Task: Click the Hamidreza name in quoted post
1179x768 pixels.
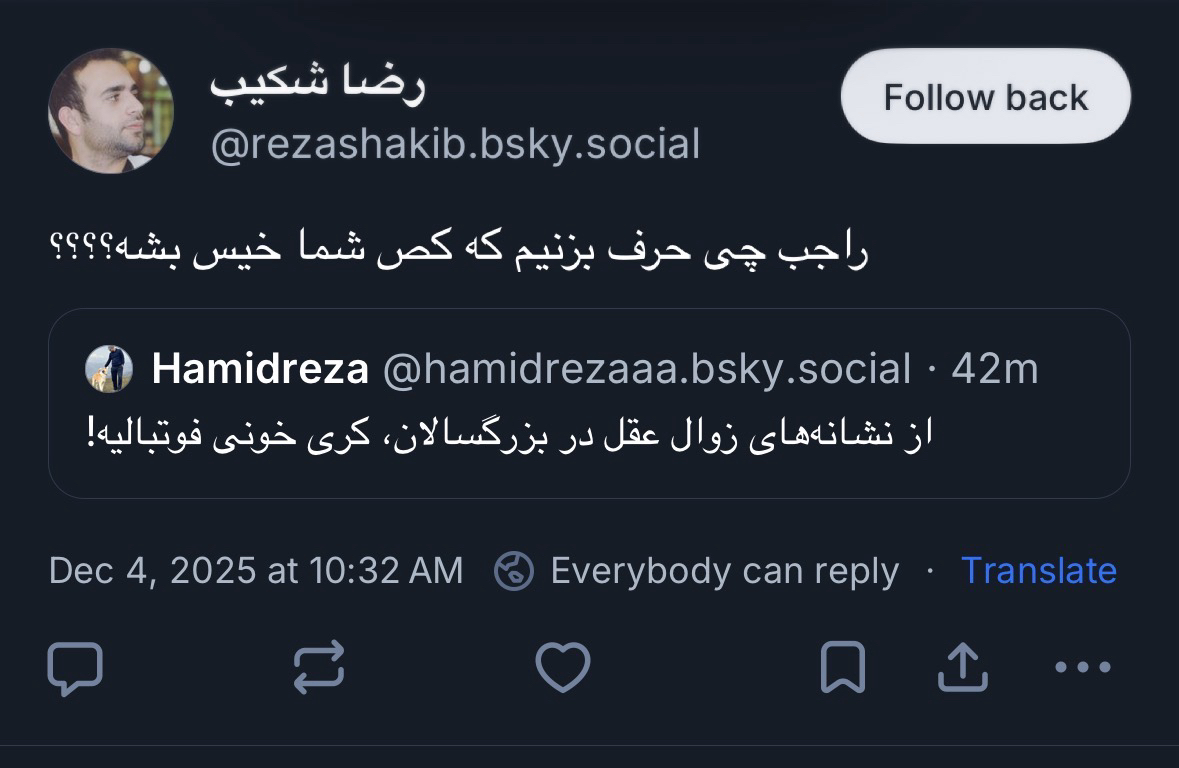Action: [260, 370]
